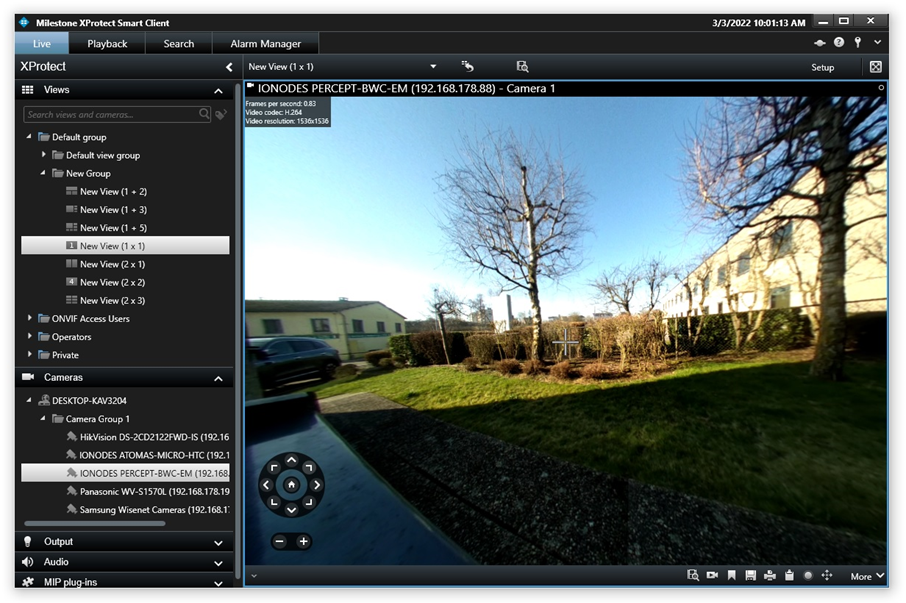Open independent playback with magnifier icon

click(x=693, y=575)
